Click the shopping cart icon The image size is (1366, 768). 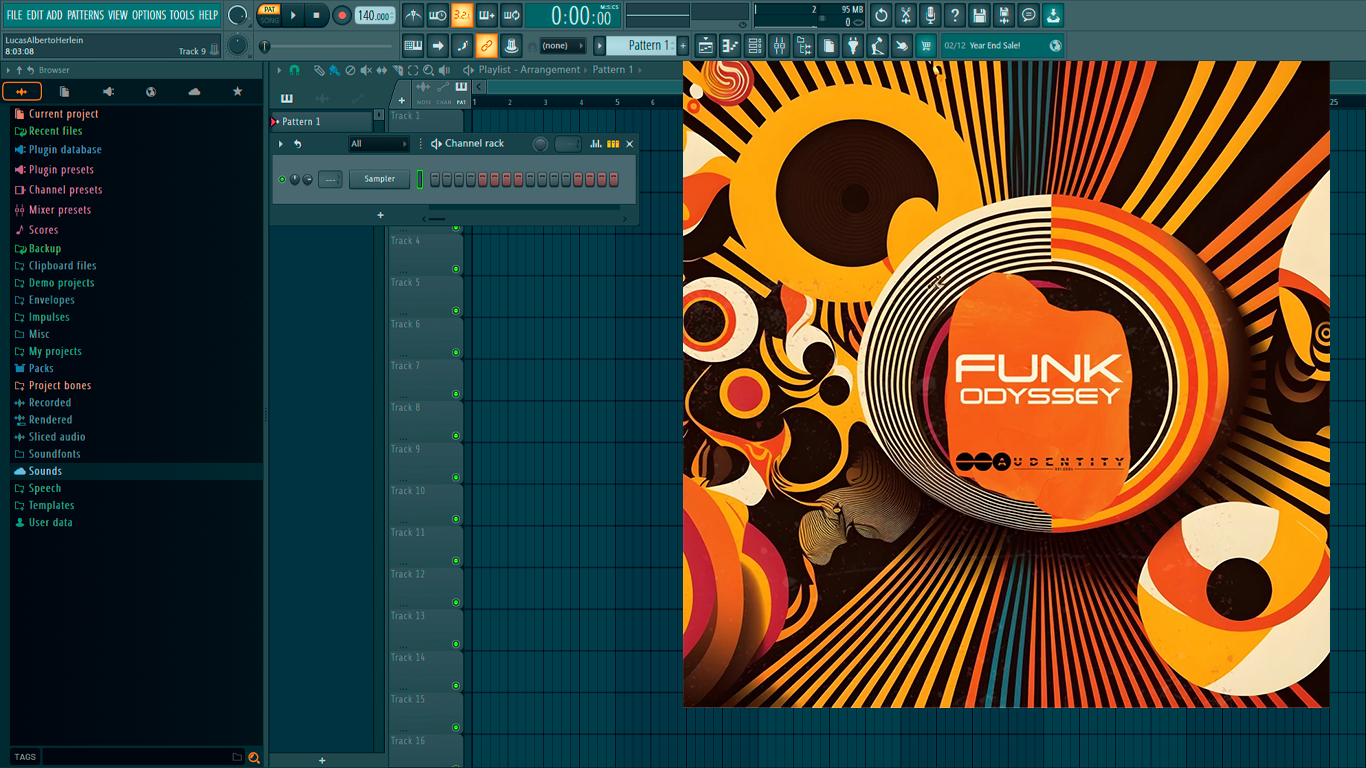pos(926,45)
